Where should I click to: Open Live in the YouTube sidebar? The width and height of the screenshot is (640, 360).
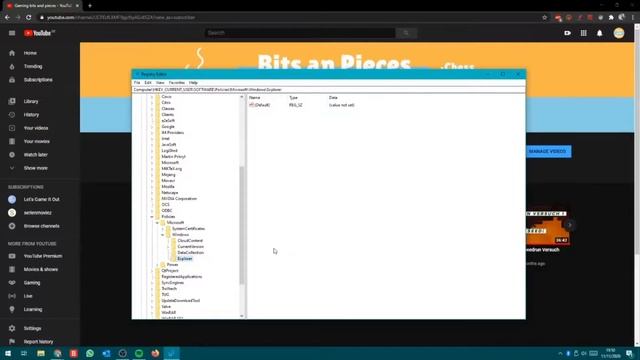(x=28, y=296)
